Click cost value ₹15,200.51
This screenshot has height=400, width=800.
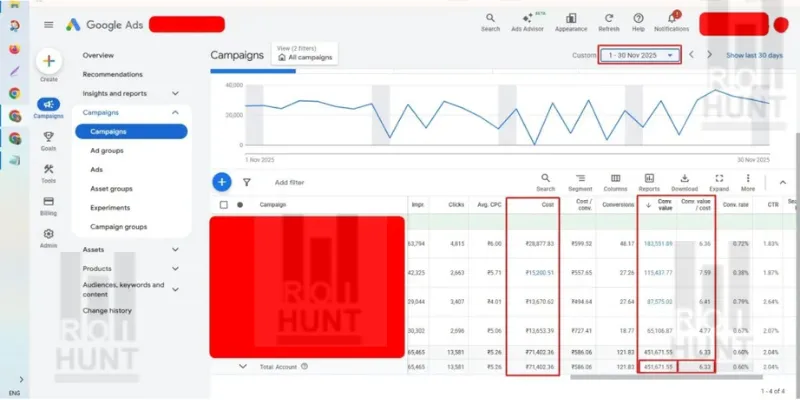coord(539,273)
